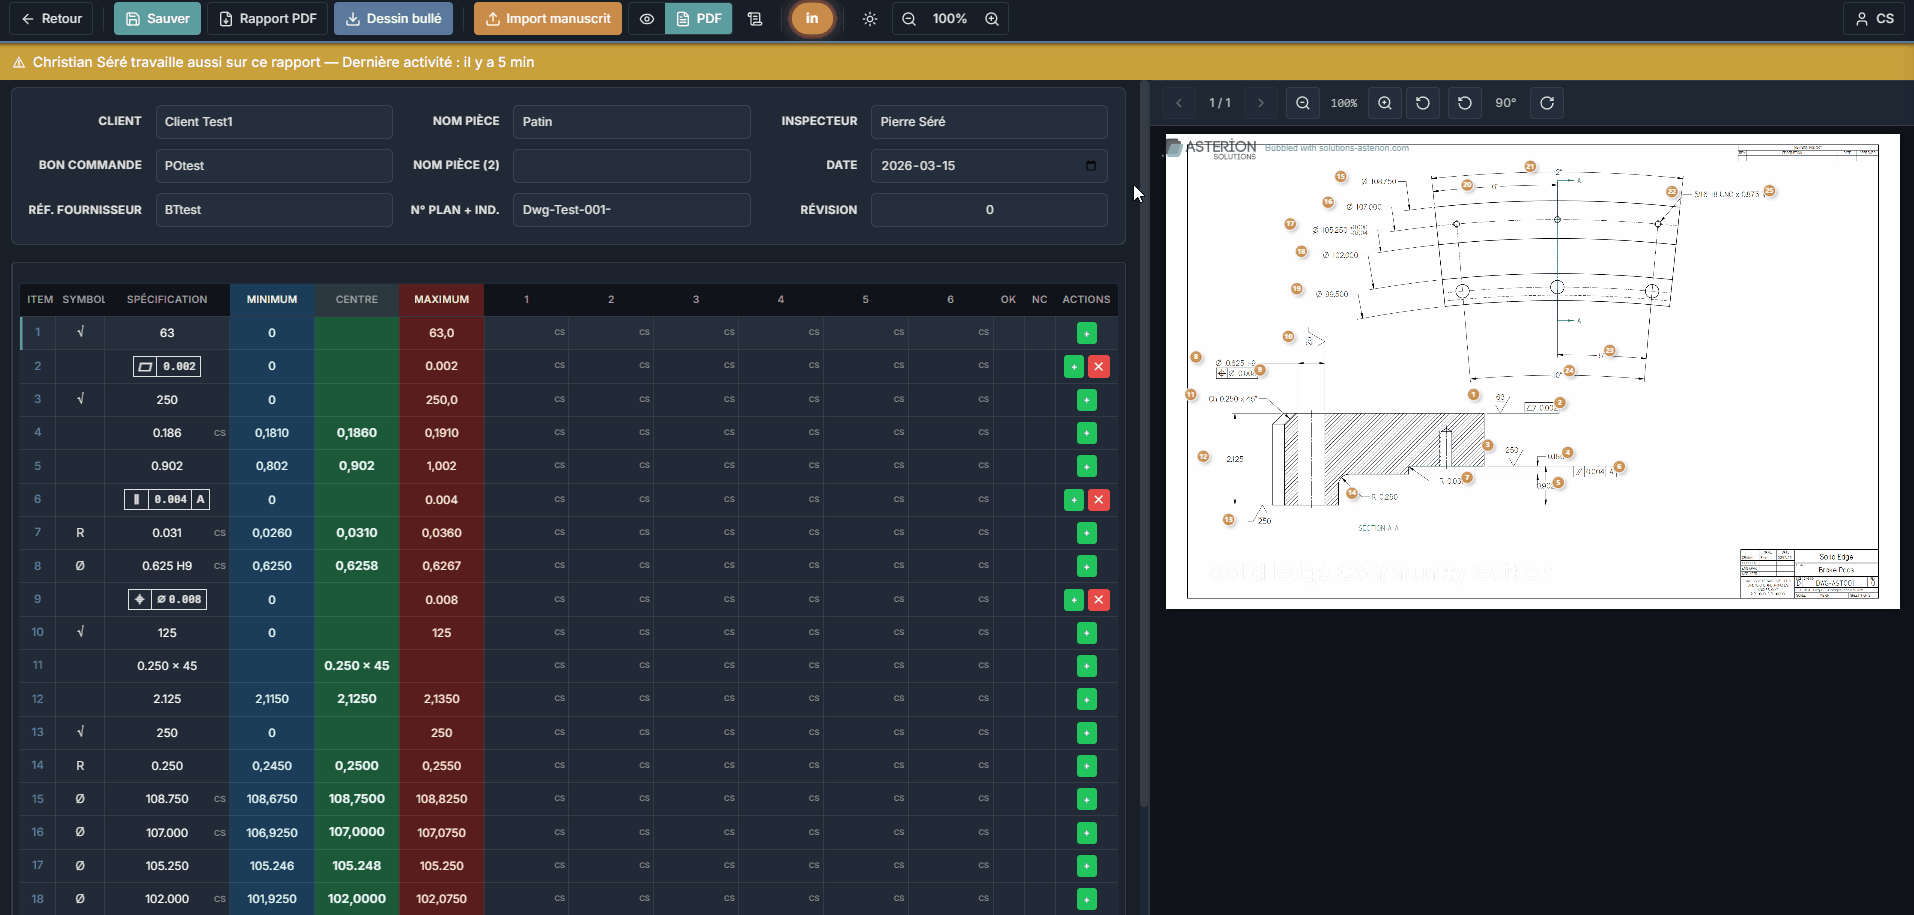Open the CS user menu

(1874, 19)
